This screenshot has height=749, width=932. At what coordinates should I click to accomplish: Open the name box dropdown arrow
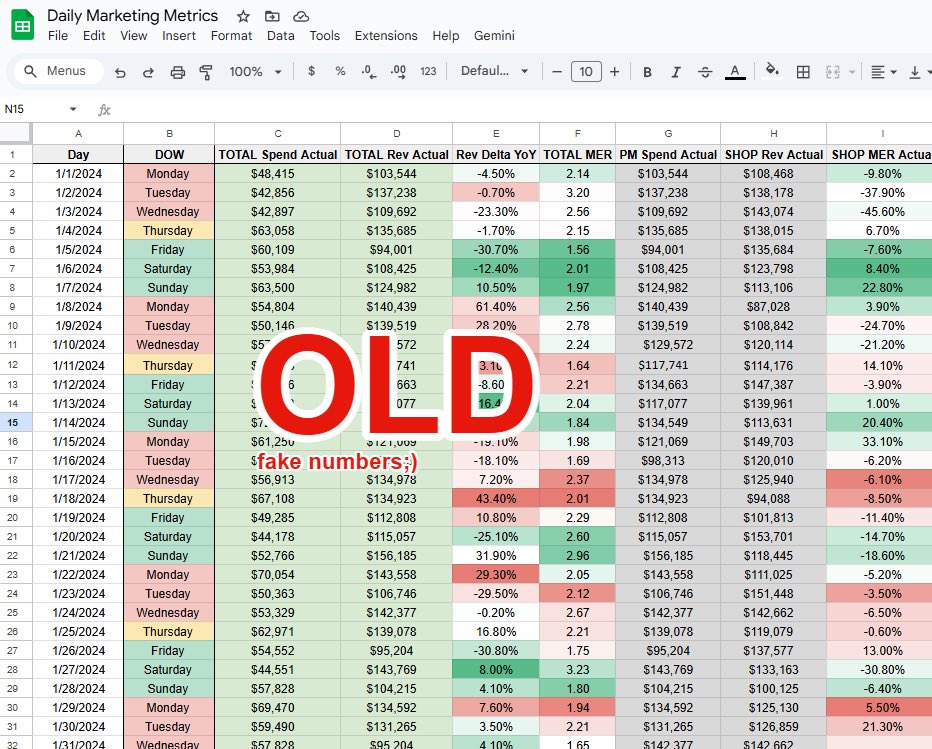[73, 109]
